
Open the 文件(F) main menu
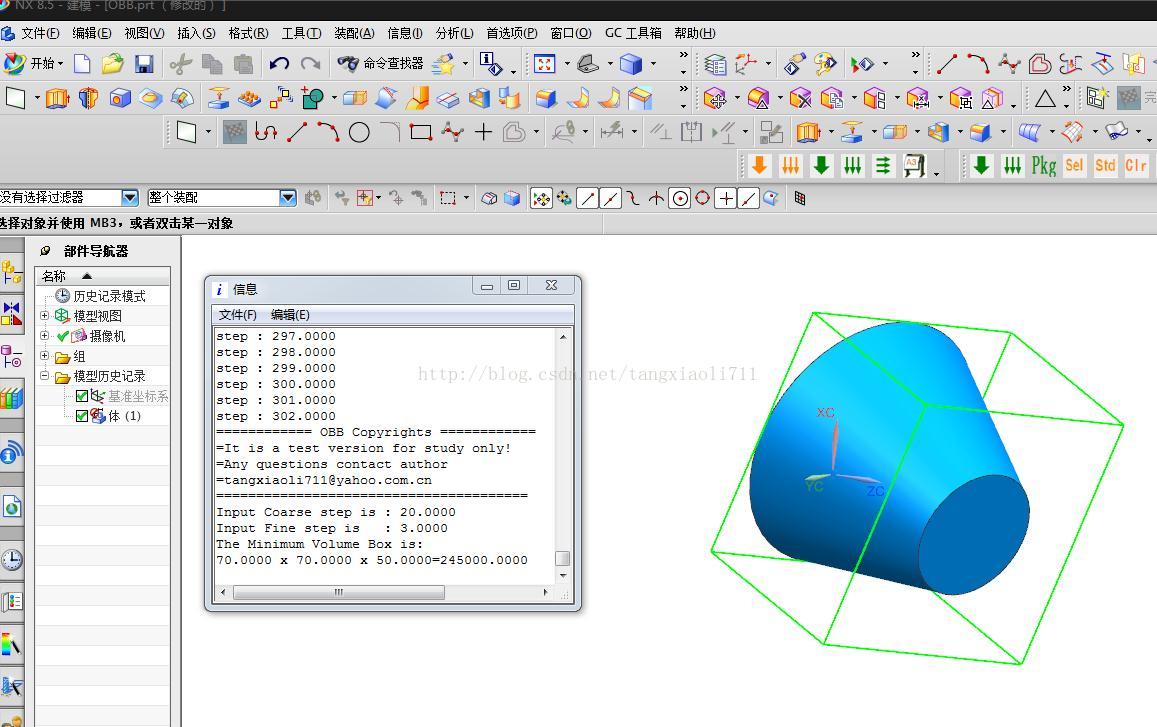pyautogui.click(x=40, y=33)
